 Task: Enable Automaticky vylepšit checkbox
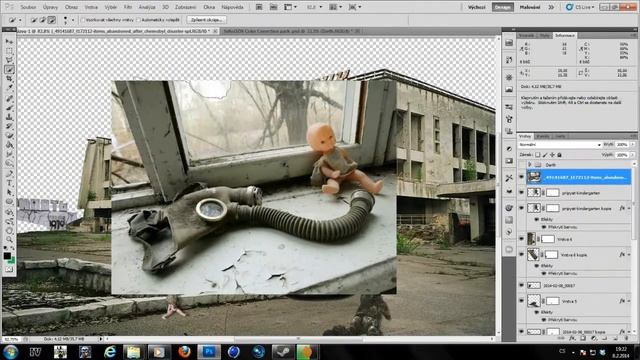(138, 20)
